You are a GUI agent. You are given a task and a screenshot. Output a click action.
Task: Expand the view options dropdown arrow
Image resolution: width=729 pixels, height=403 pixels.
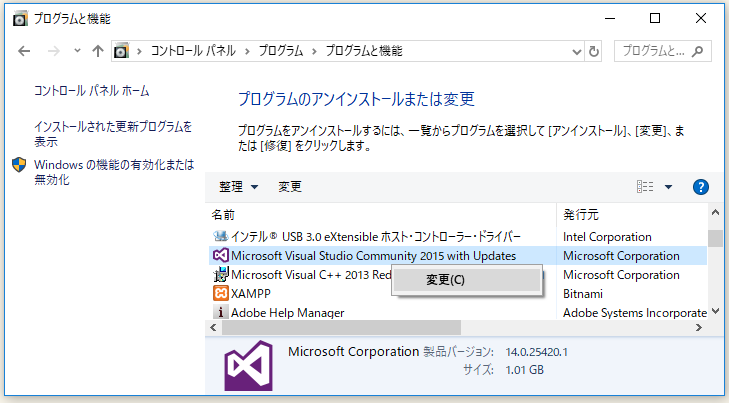[x=668, y=187]
